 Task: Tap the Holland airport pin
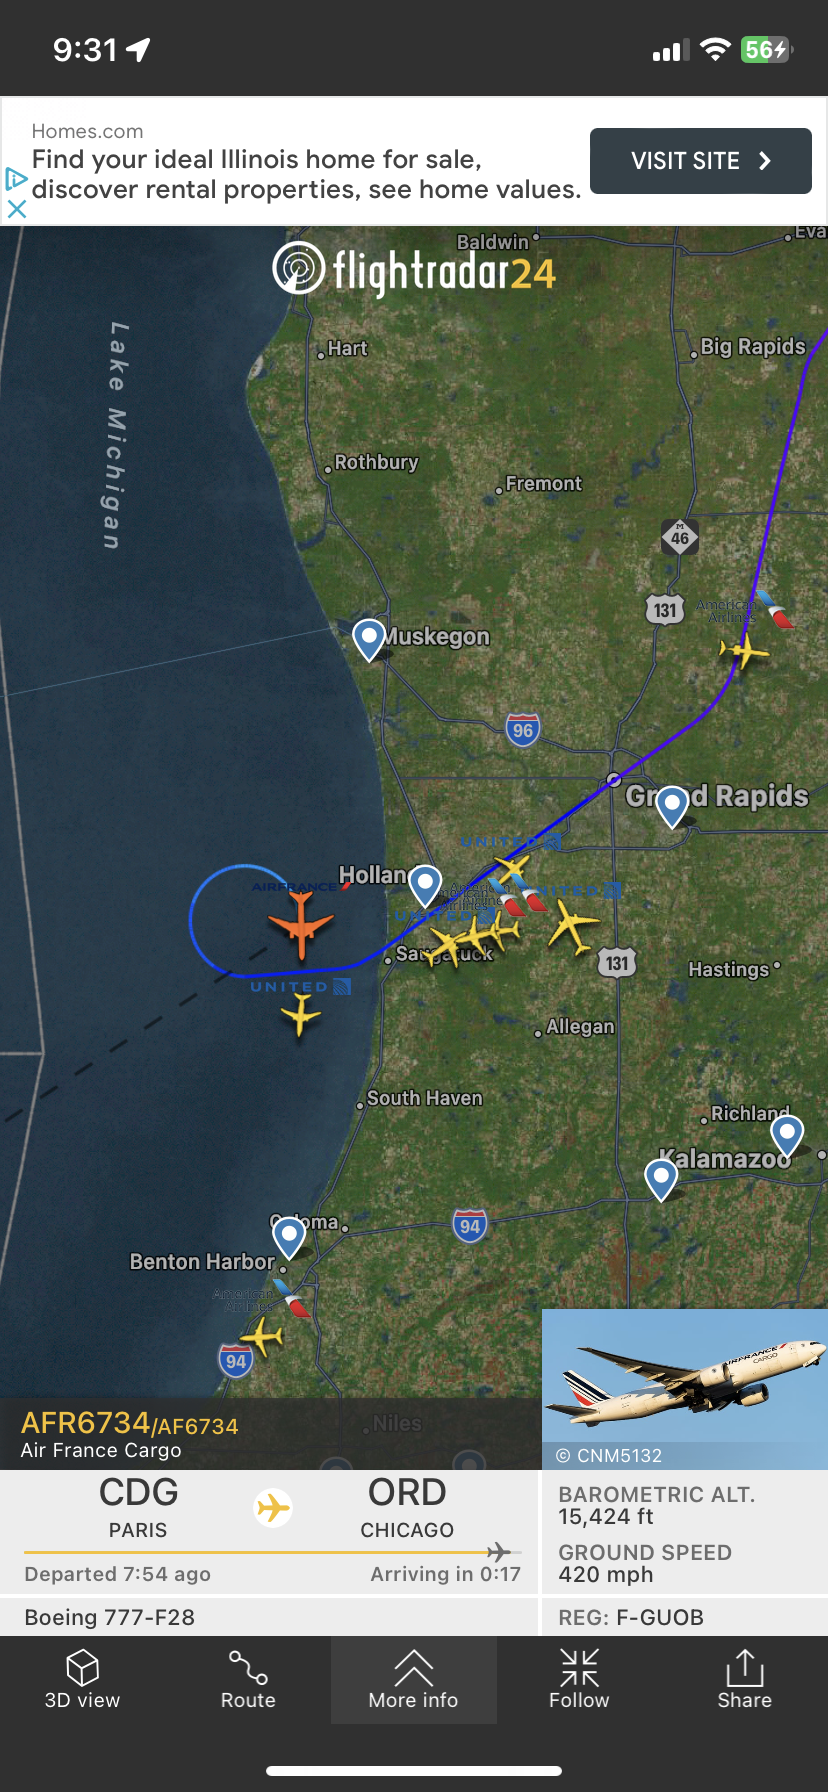(425, 885)
